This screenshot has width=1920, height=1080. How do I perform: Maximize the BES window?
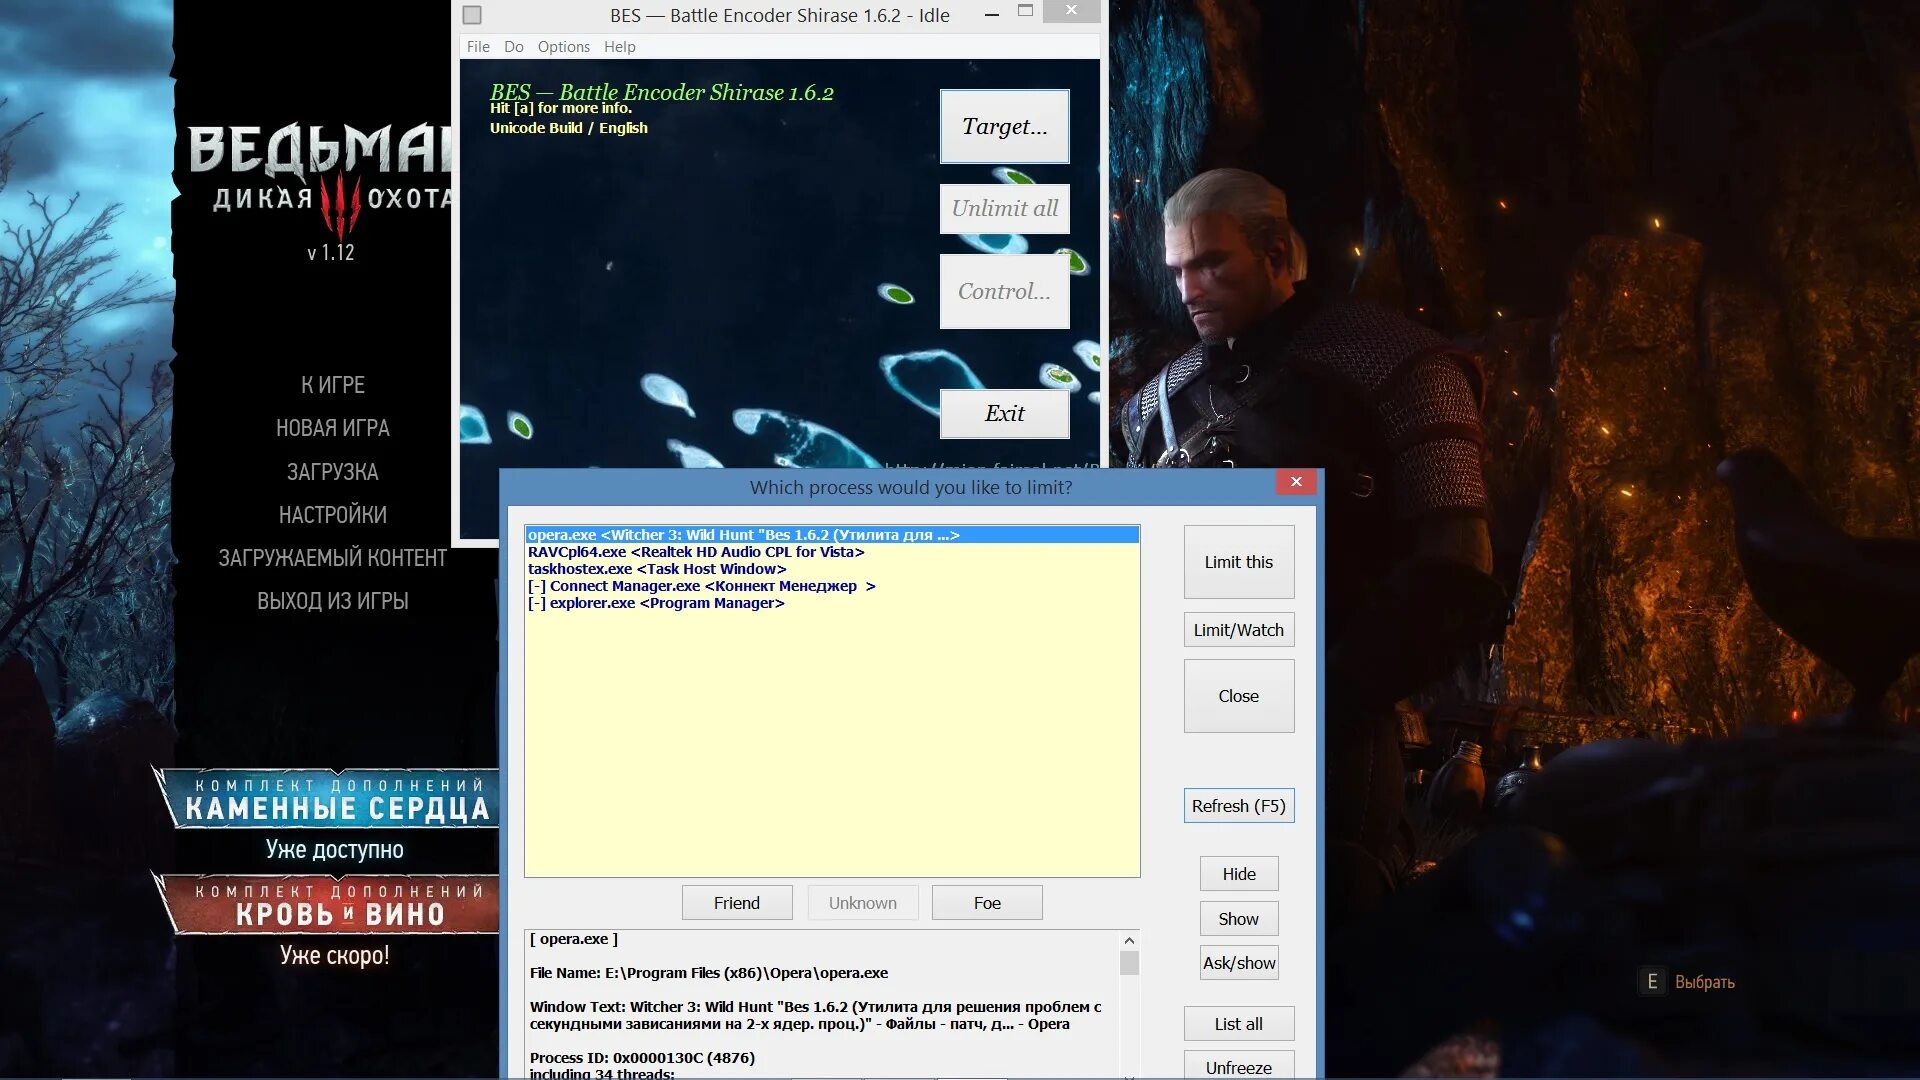pyautogui.click(x=1025, y=12)
